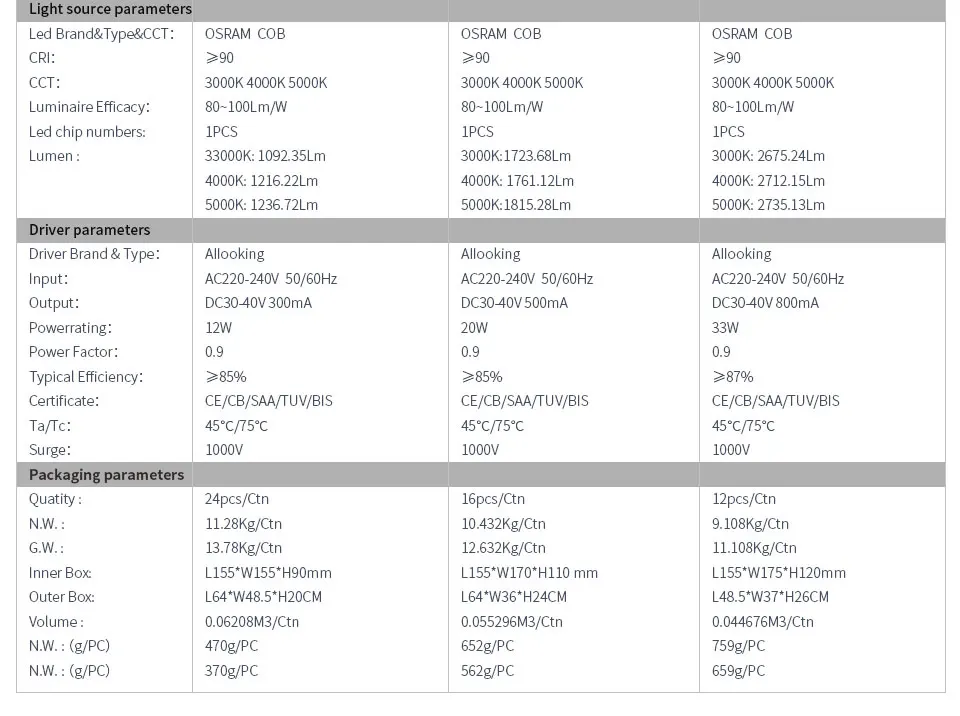Click the Ta/Tc row label
This screenshot has height=716, width=960.
[x=50, y=426]
